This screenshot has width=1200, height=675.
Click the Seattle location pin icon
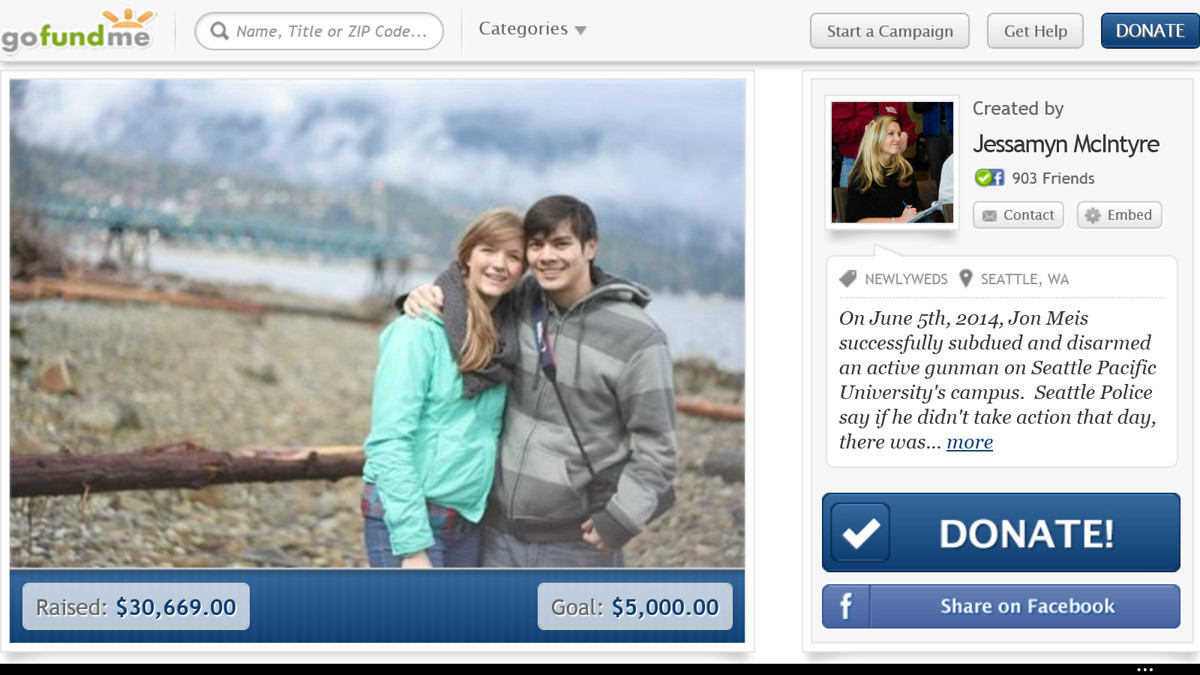(965, 279)
